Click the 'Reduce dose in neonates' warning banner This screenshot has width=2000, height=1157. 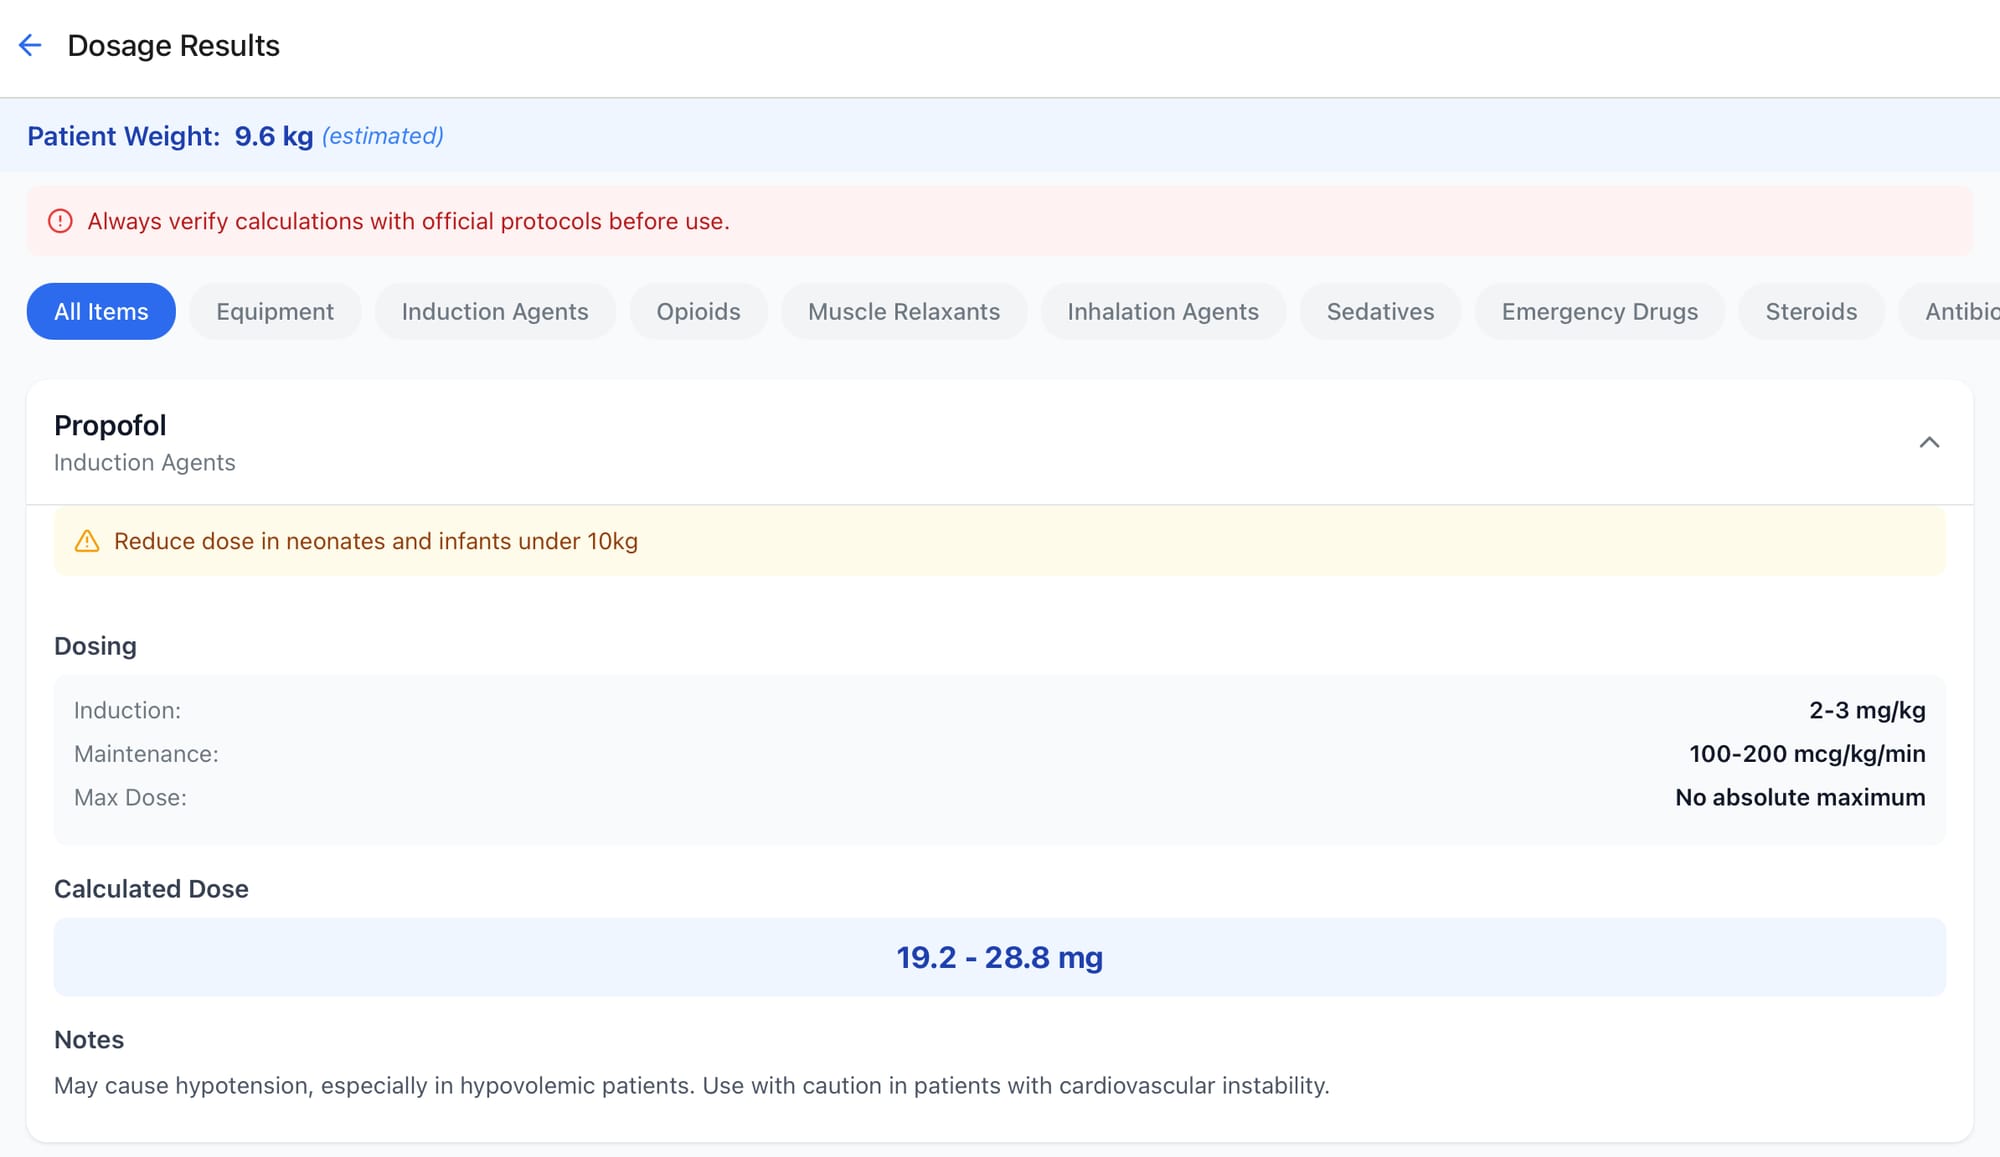point(999,541)
